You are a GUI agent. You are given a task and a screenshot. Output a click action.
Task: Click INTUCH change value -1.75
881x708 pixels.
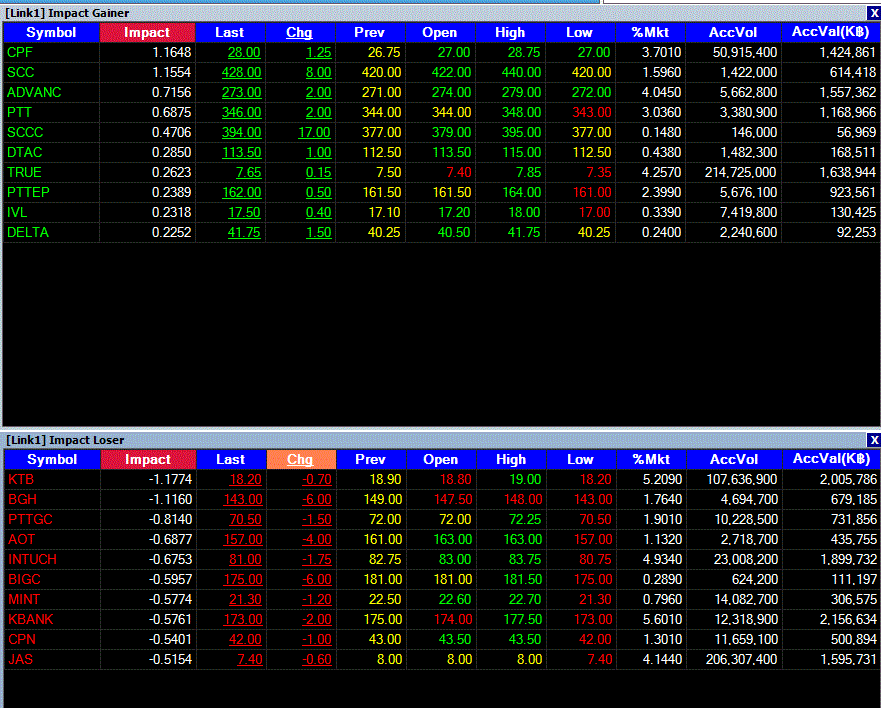point(317,560)
